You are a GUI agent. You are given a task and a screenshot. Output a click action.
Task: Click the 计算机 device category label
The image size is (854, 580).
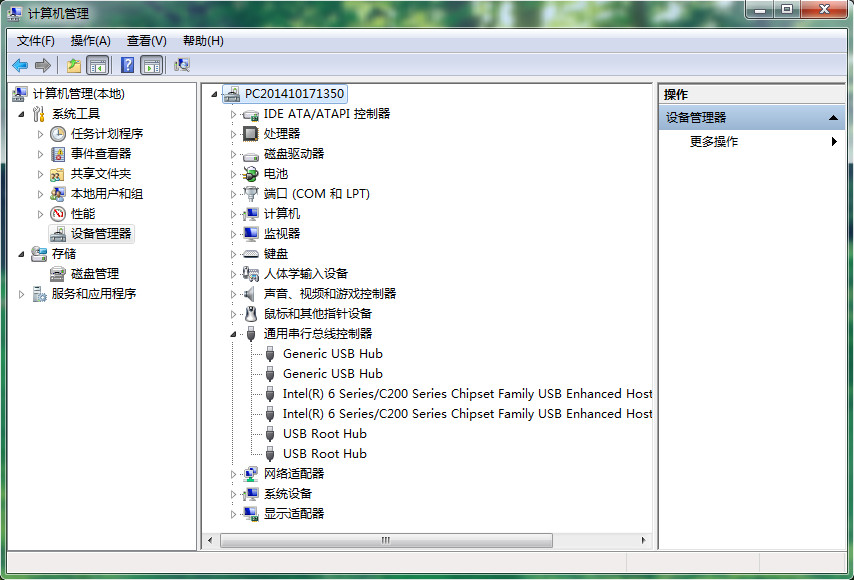pos(282,214)
